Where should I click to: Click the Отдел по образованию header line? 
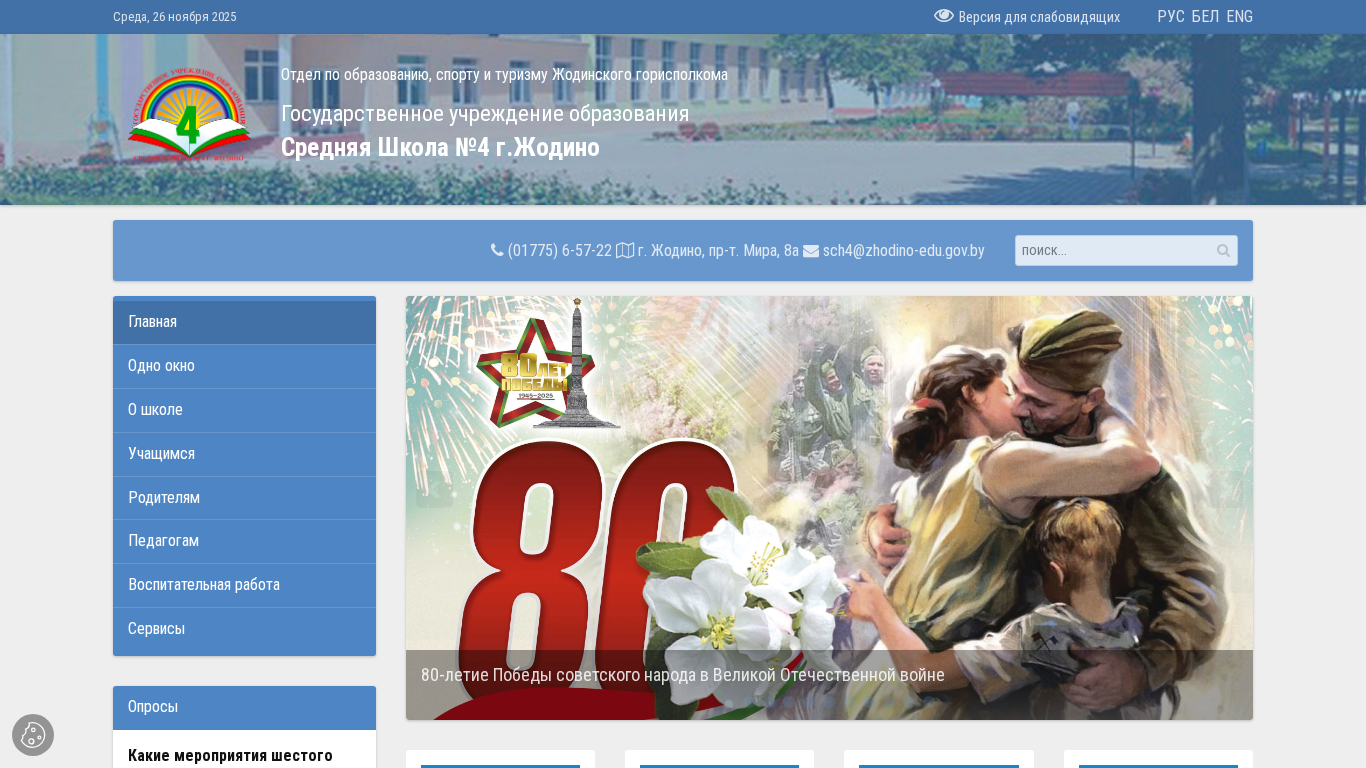pyautogui.click(x=504, y=75)
